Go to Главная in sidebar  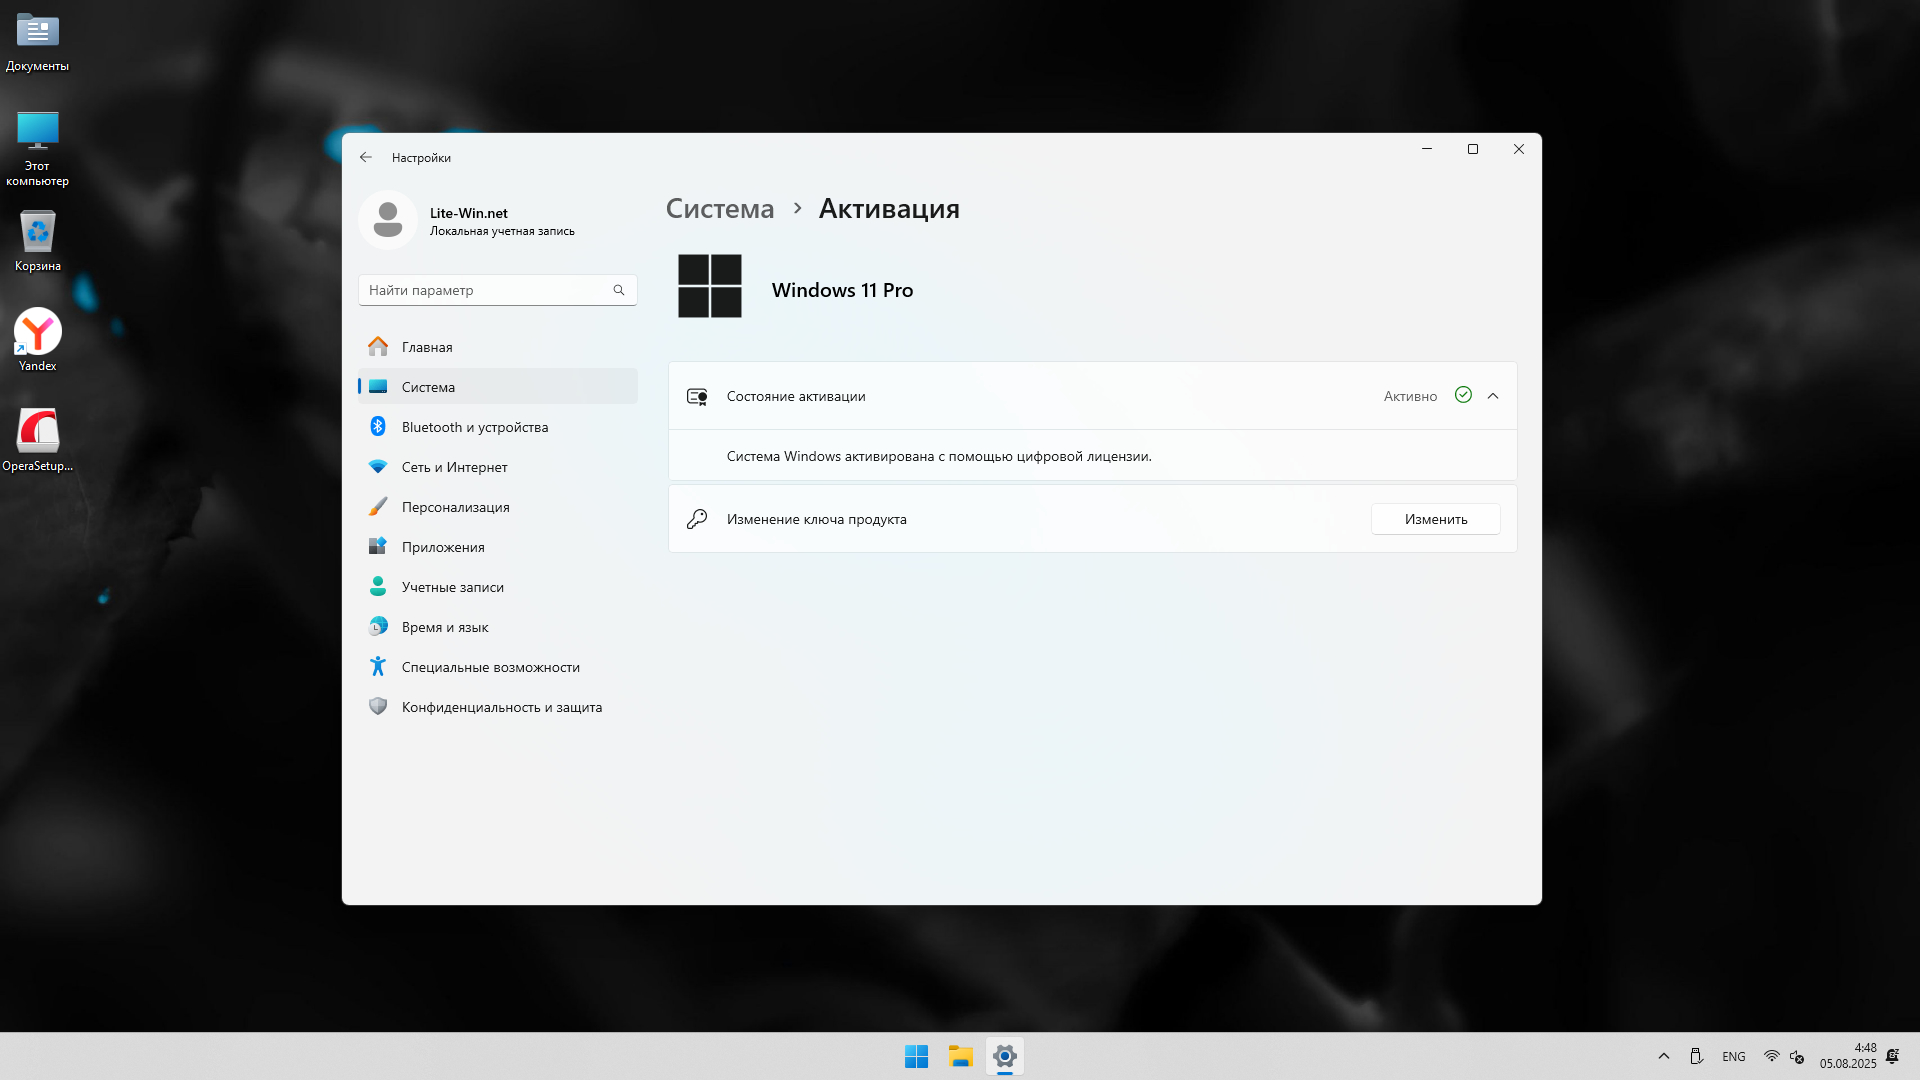click(427, 347)
